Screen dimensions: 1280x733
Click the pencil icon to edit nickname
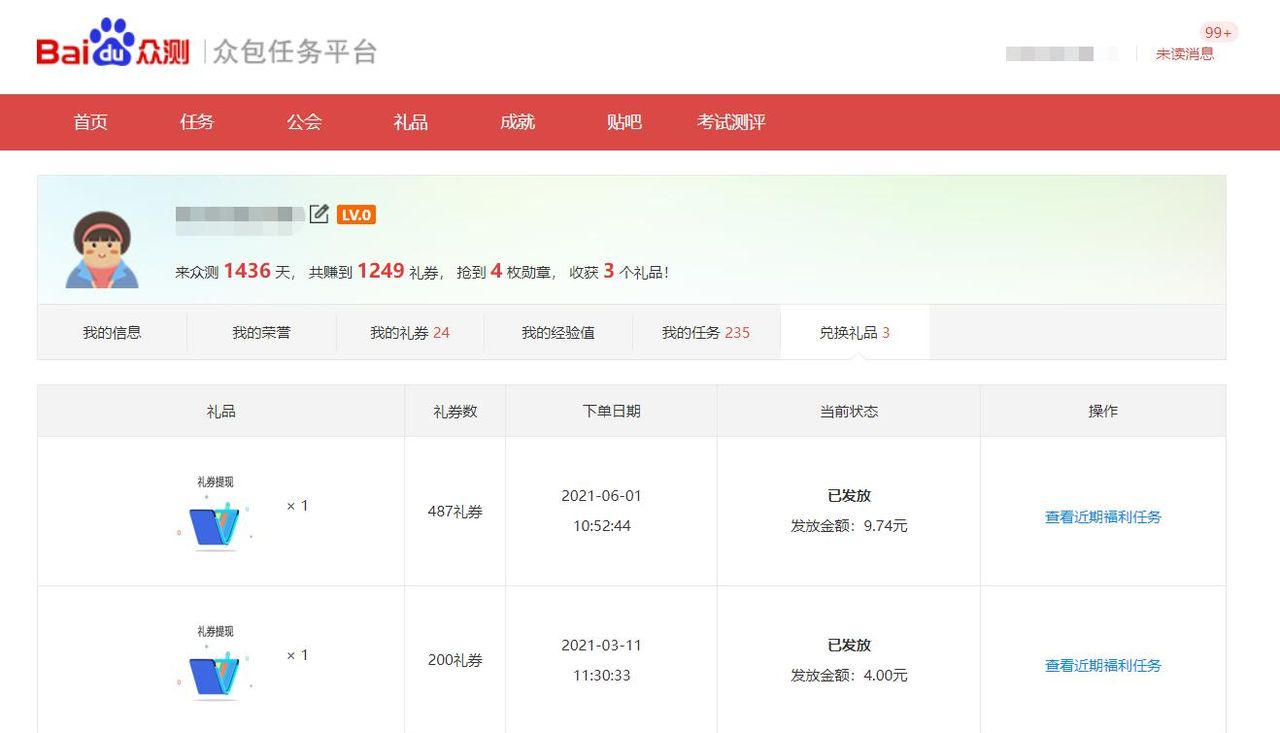[318, 212]
